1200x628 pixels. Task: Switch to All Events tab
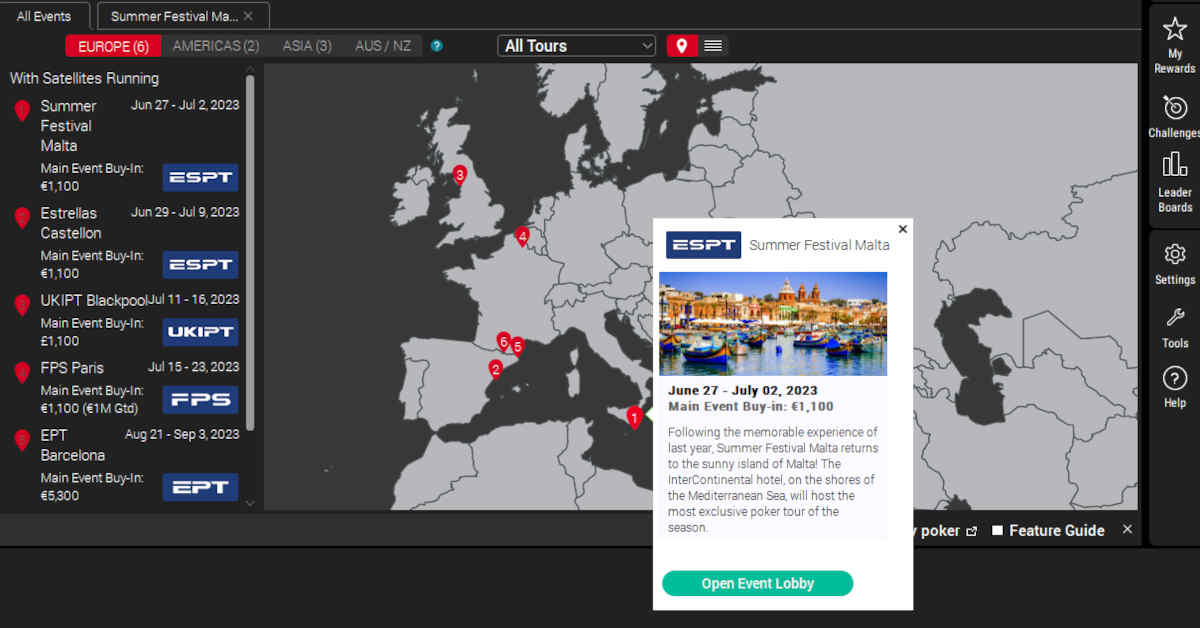pos(44,16)
